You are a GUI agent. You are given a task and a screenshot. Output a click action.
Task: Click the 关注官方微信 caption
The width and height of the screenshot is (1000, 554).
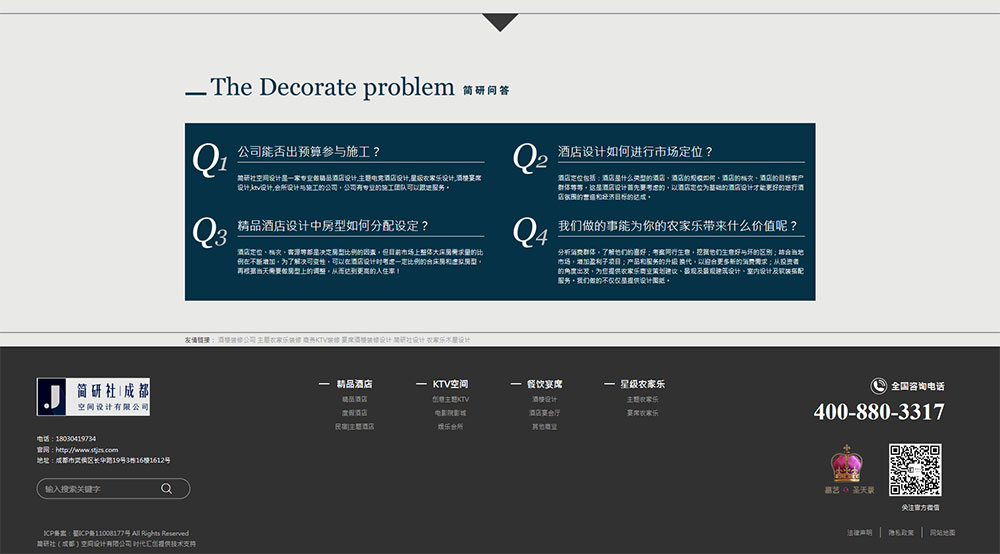920,507
